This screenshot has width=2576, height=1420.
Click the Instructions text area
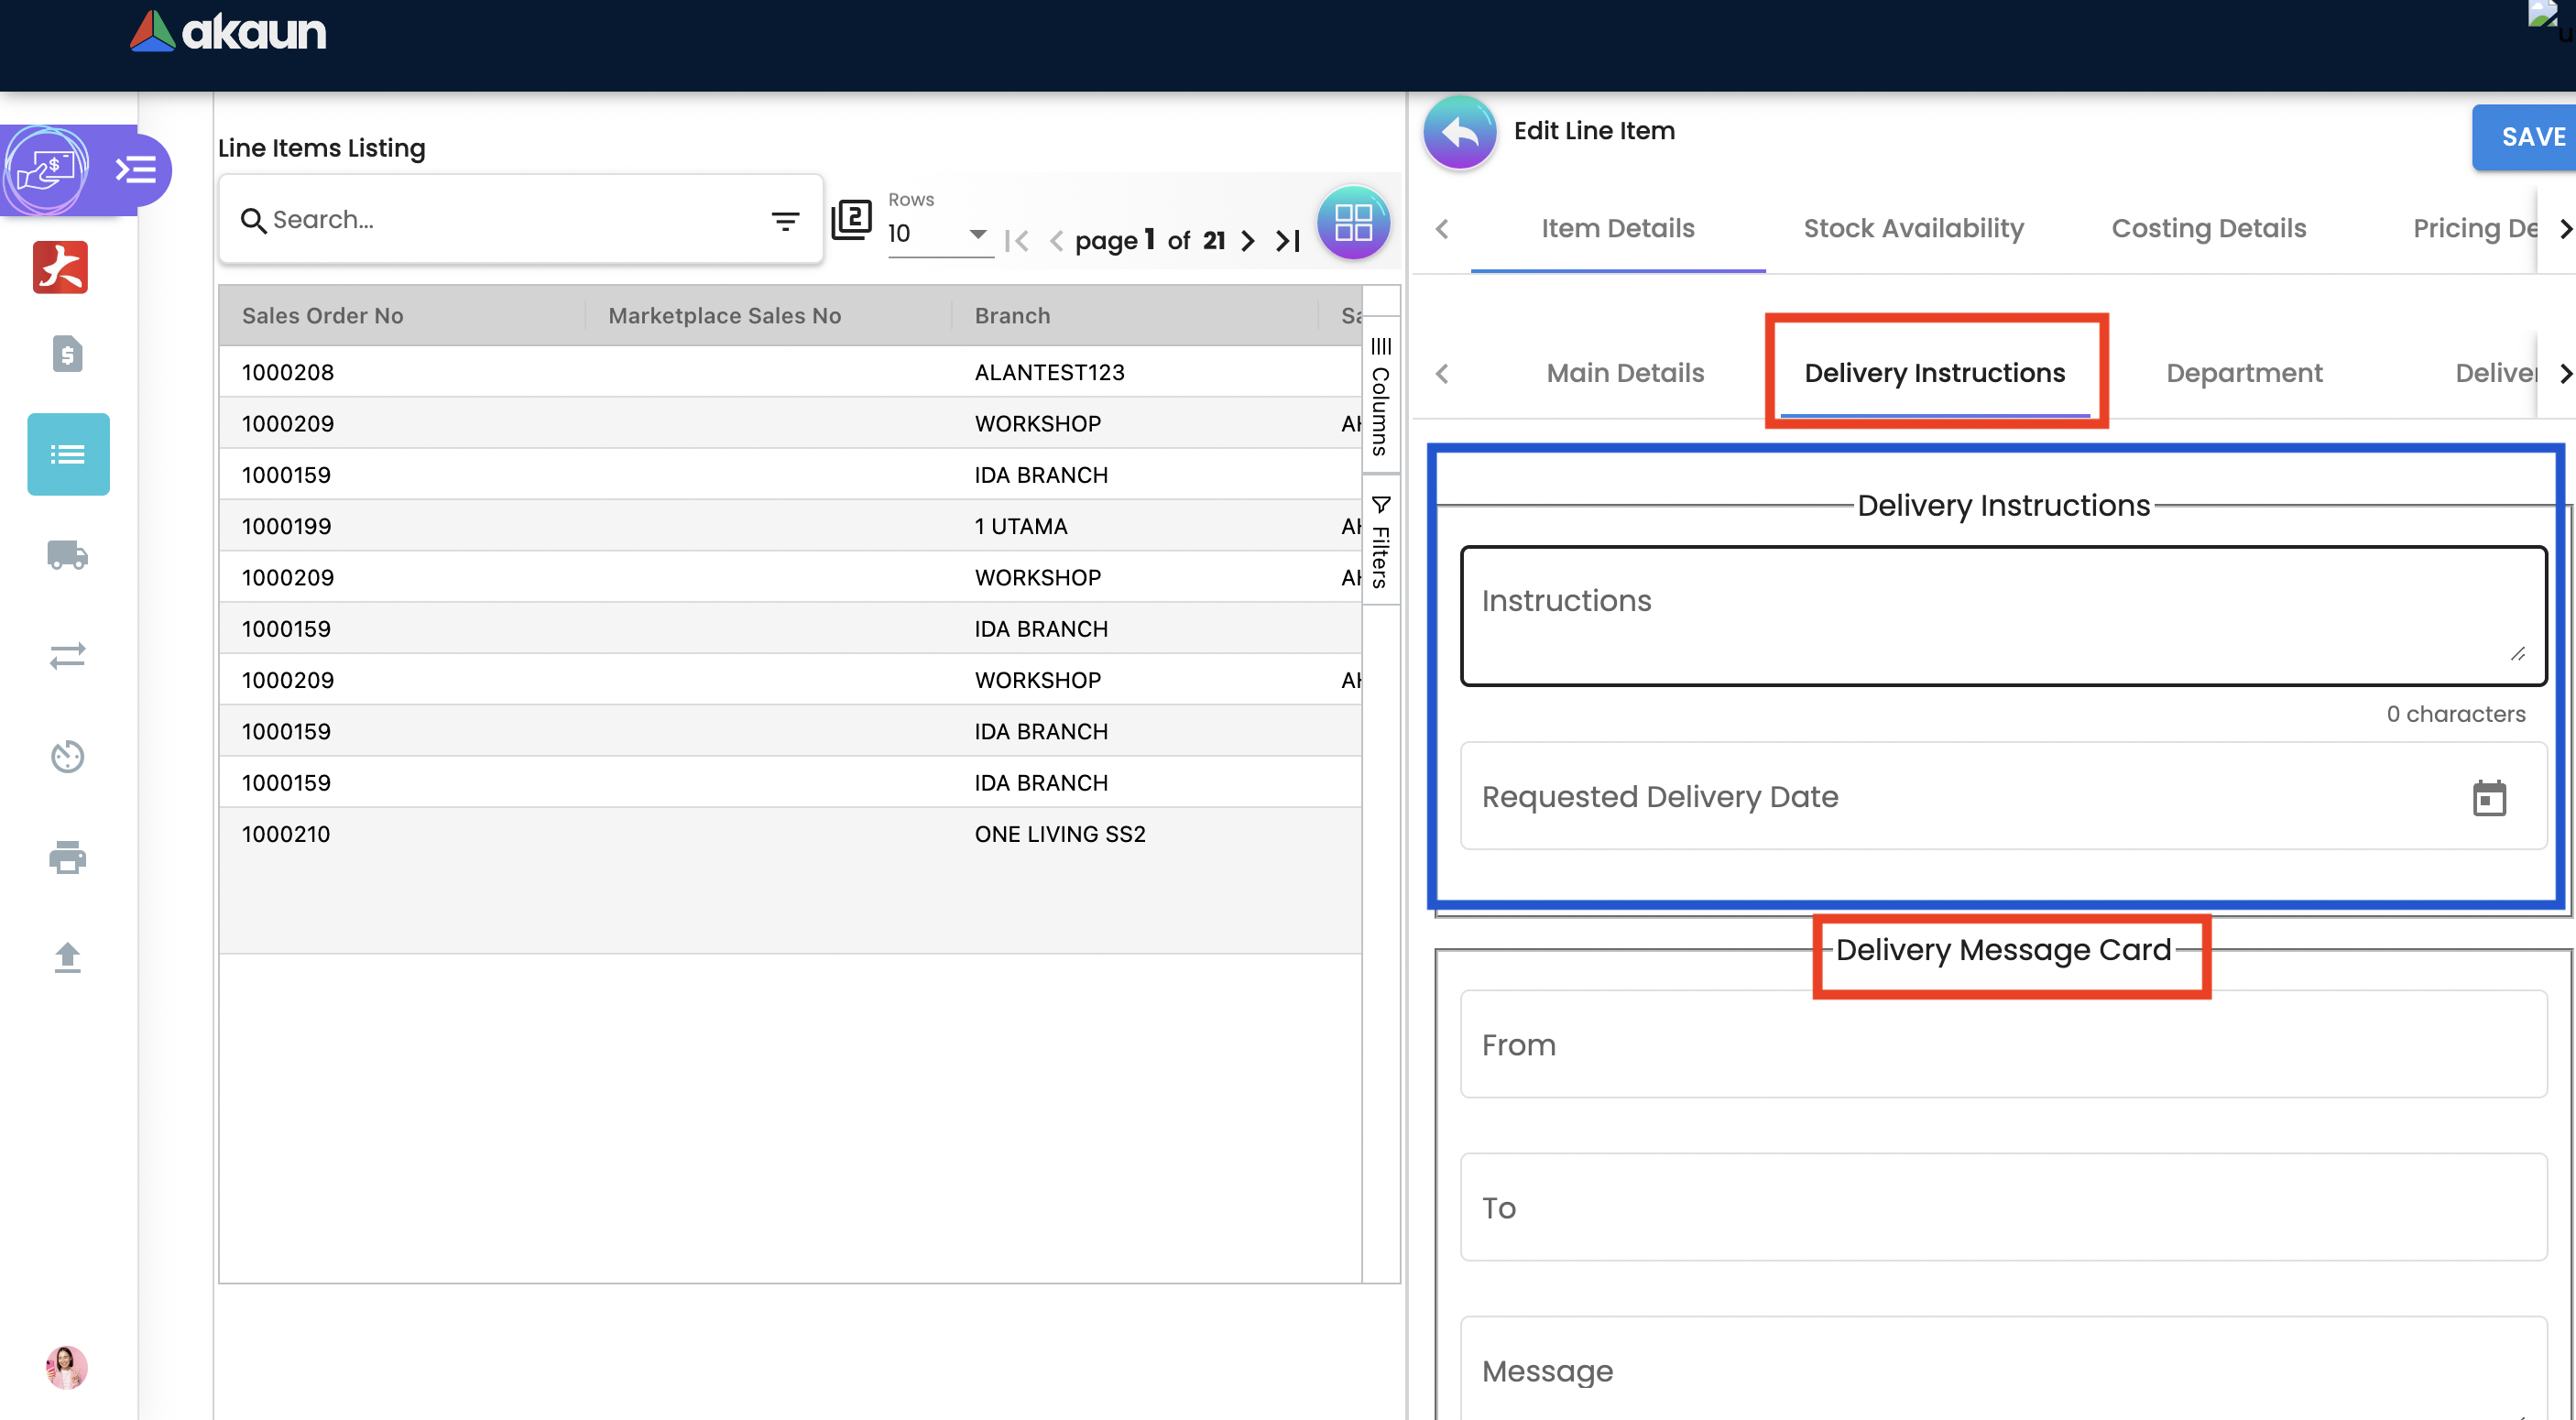[2002, 615]
